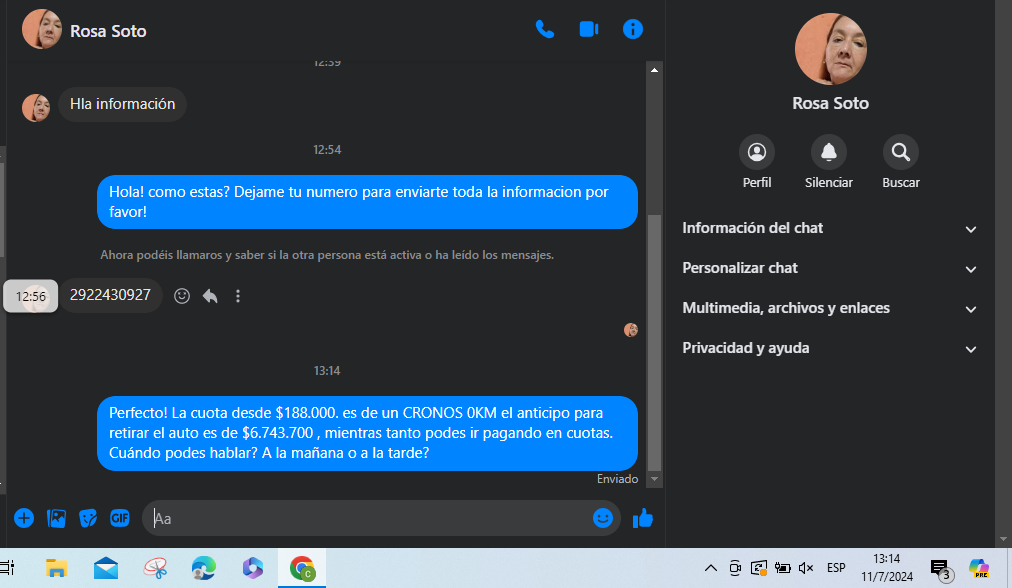
Task: React to the 2922430927 message with emoji
Action: pyautogui.click(x=182, y=296)
